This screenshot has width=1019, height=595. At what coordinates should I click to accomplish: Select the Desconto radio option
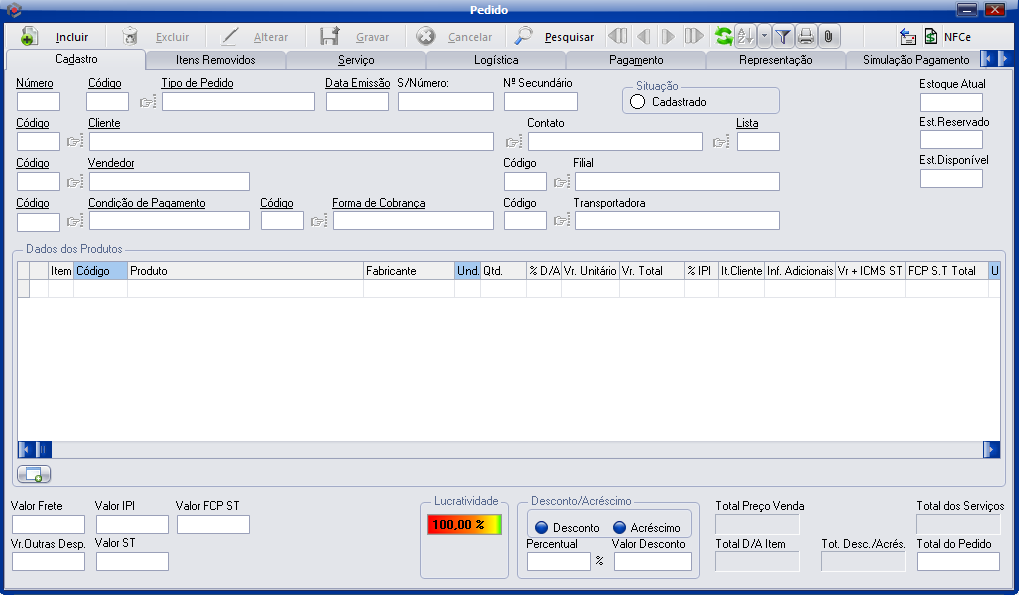[x=542, y=528]
